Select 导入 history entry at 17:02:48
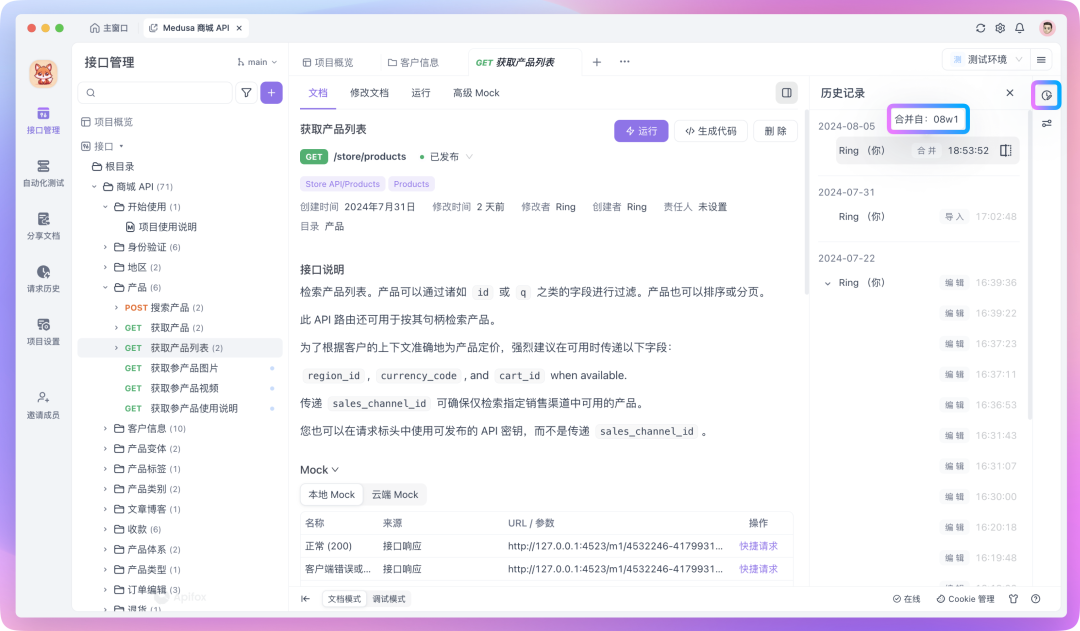The height and width of the screenshot is (631, 1080). tap(927, 217)
